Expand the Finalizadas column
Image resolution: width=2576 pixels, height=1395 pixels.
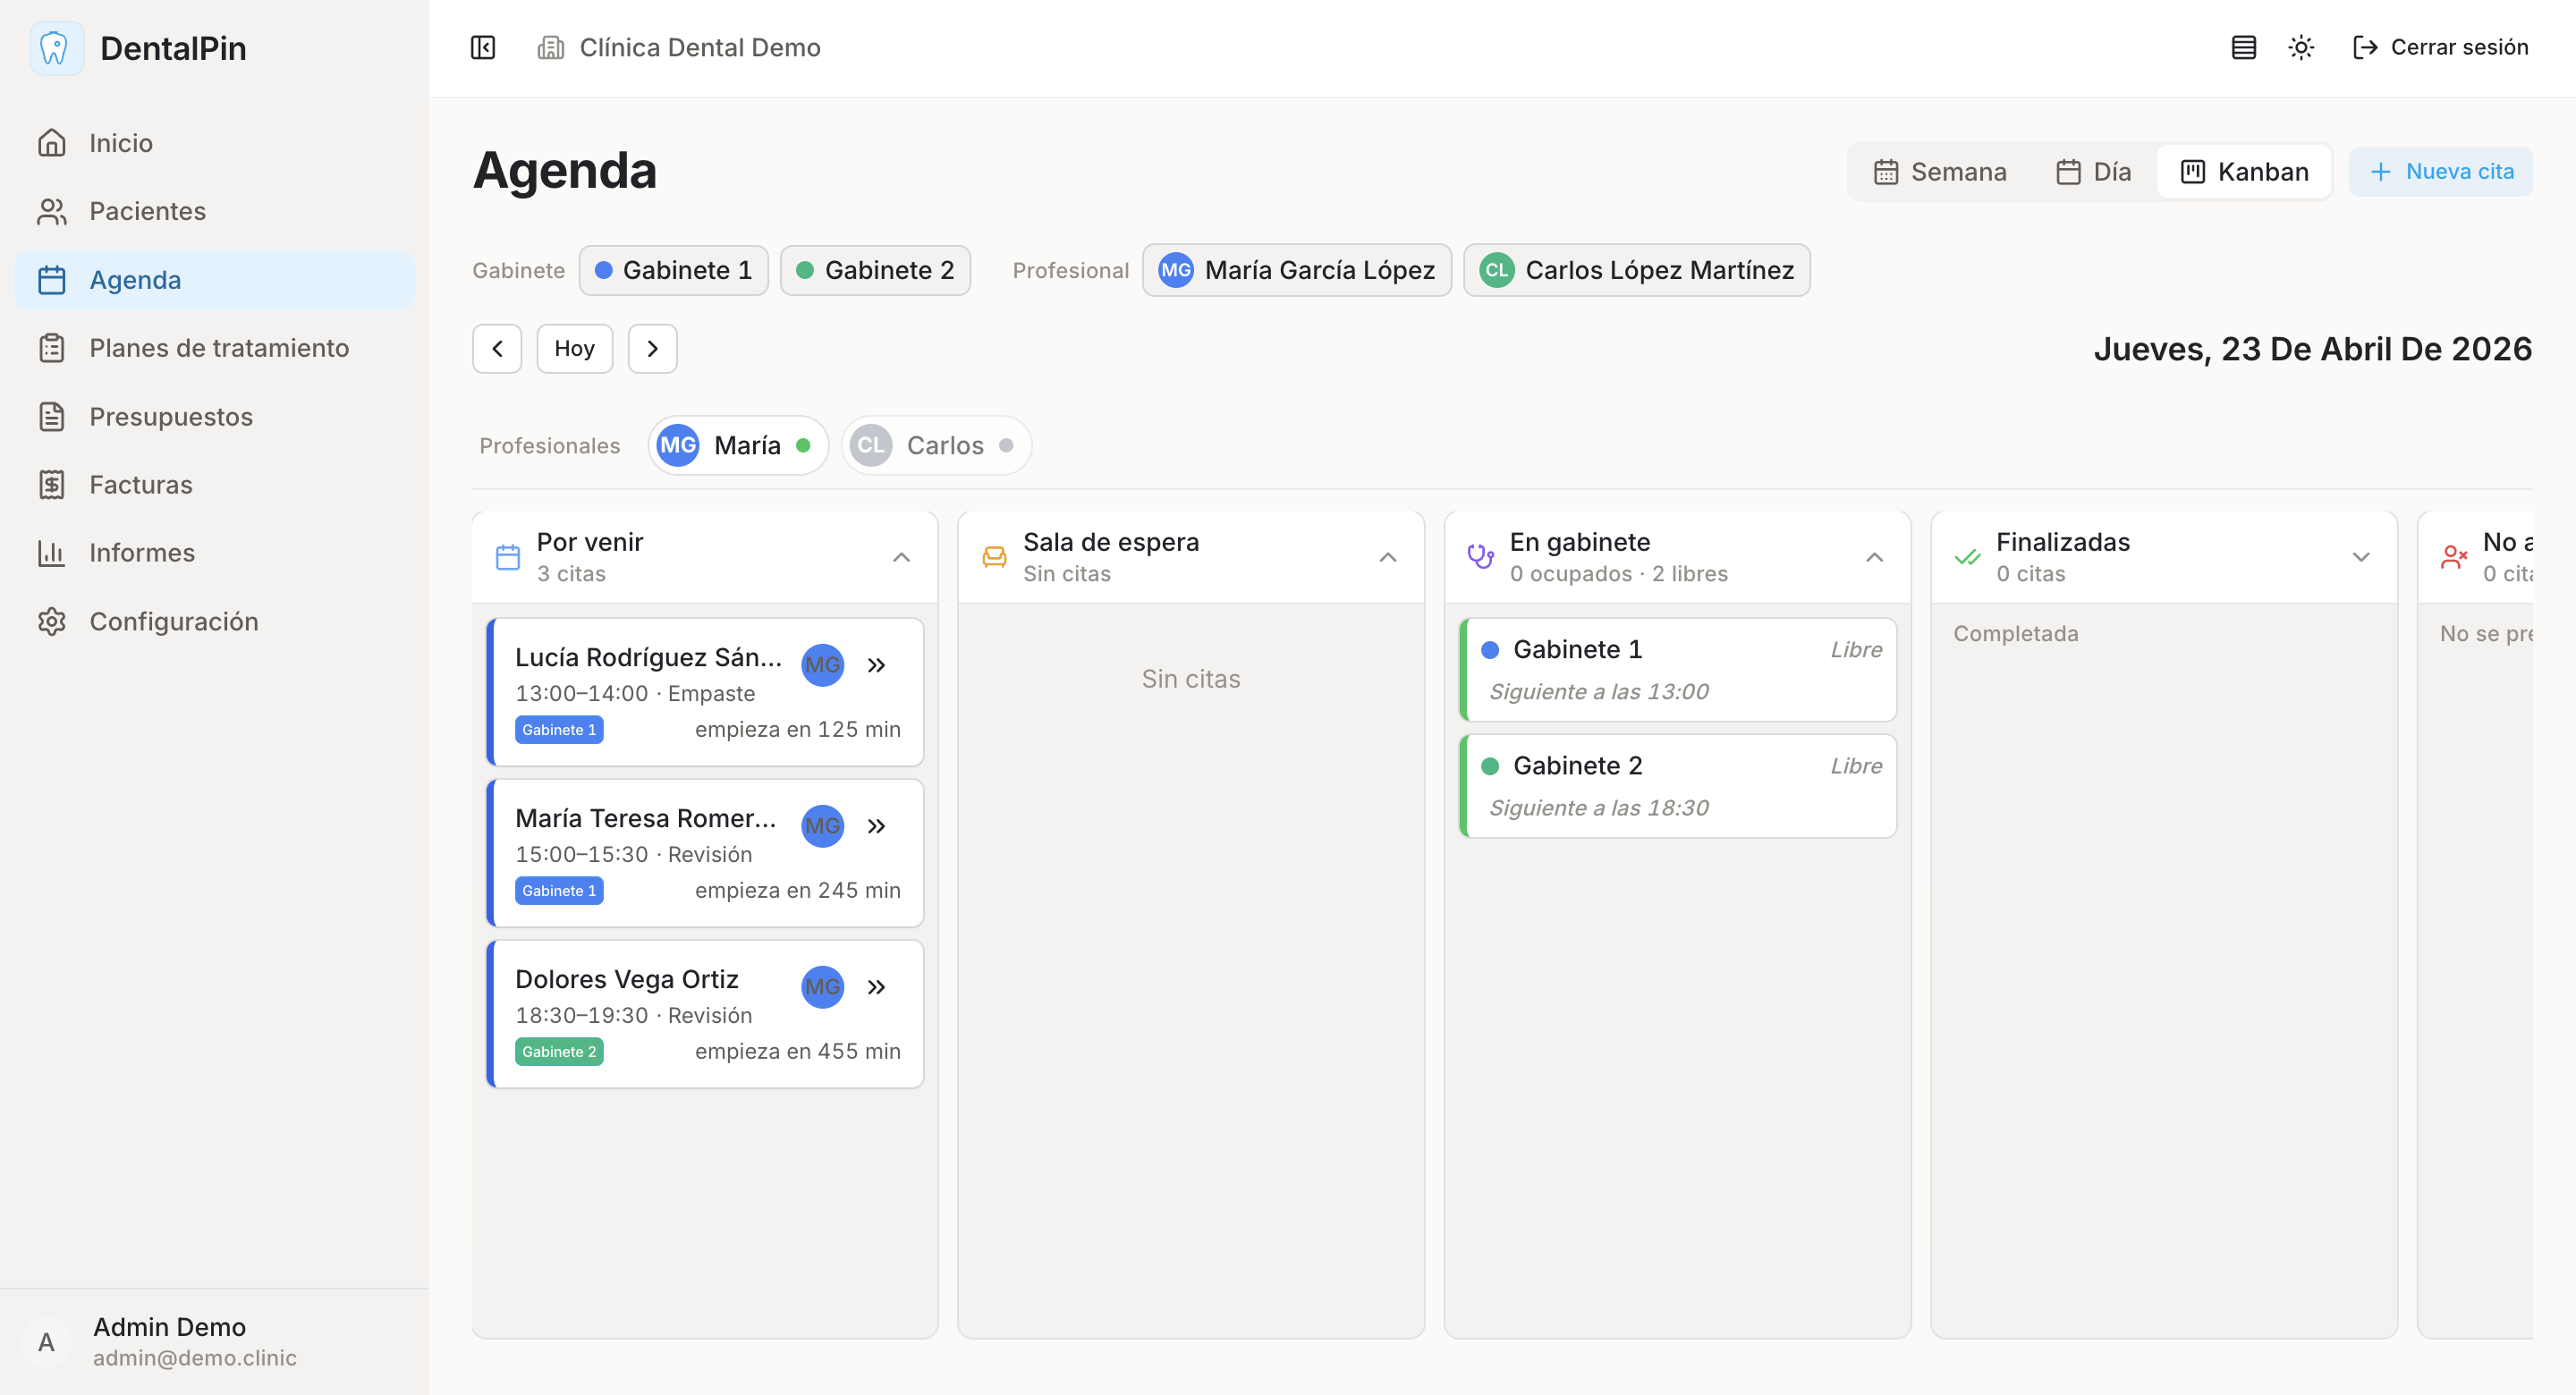coord(2361,557)
